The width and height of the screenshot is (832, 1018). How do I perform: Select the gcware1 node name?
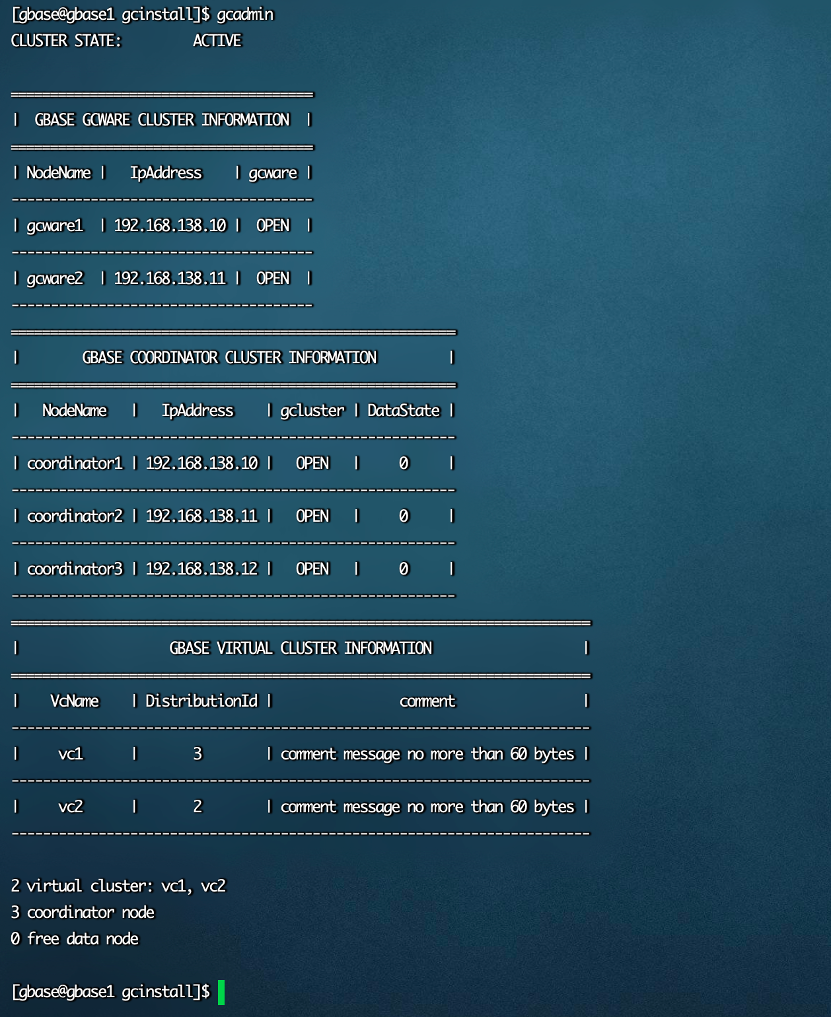(55, 226)
